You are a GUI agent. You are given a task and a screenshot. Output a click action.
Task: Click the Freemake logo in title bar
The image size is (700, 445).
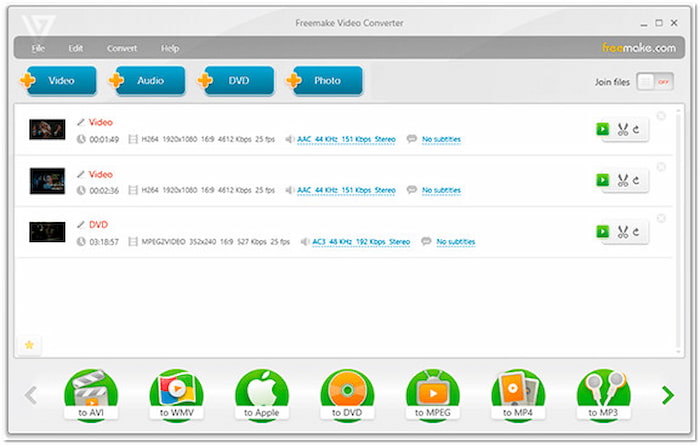[38, 25]
